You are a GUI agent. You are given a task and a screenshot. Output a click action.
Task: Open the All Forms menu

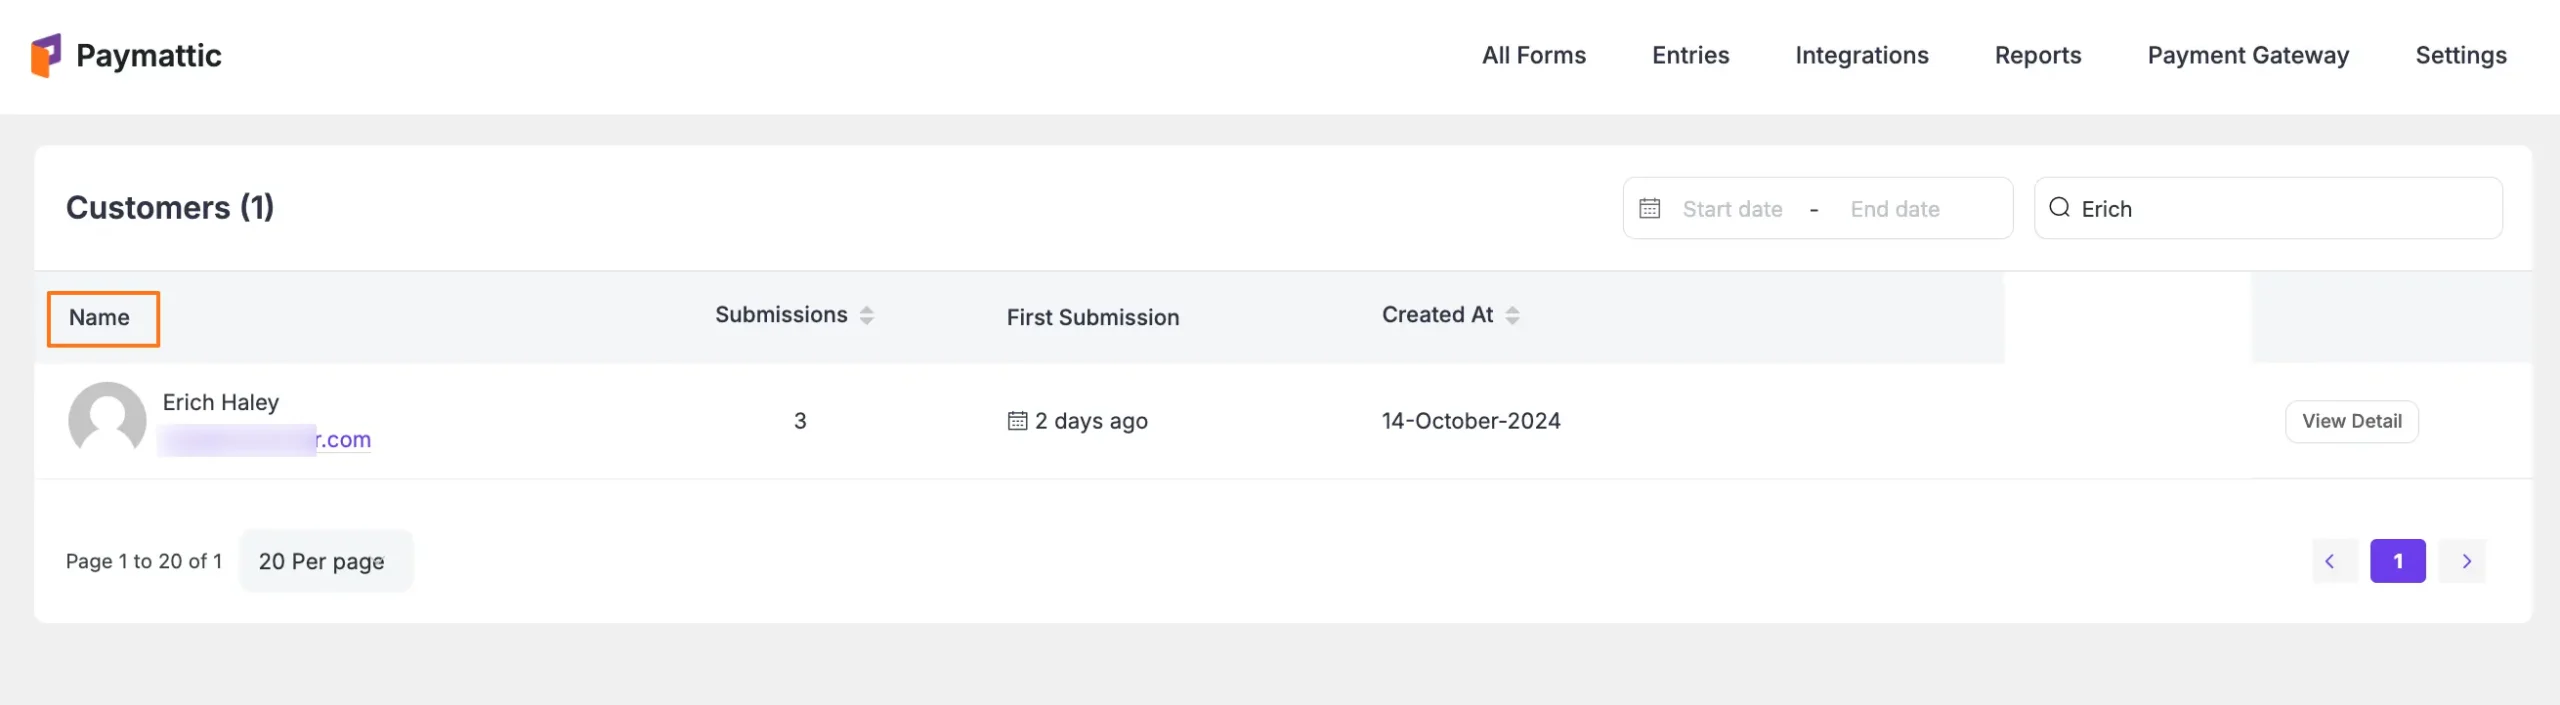click(1533, 55)
